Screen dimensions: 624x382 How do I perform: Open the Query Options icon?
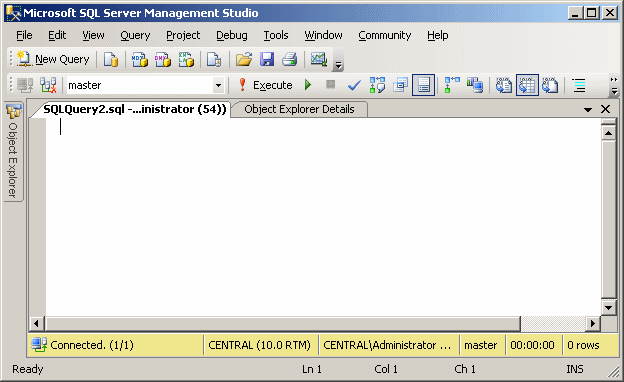pos(400,85)
